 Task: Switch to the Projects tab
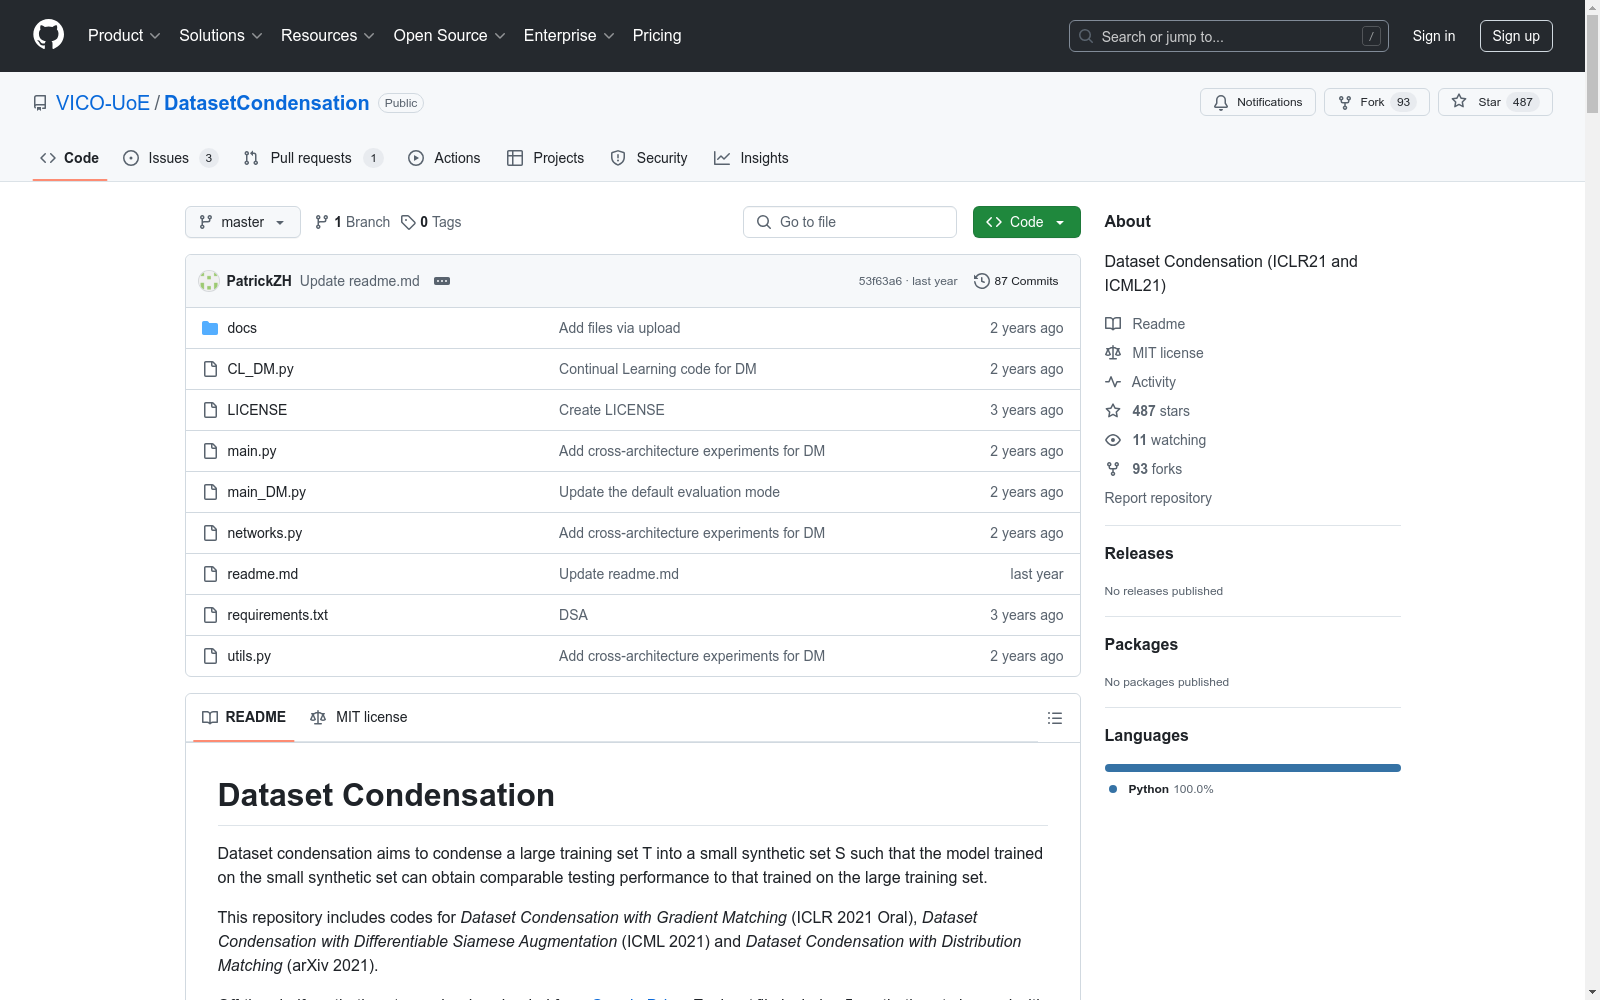point(546,158)
